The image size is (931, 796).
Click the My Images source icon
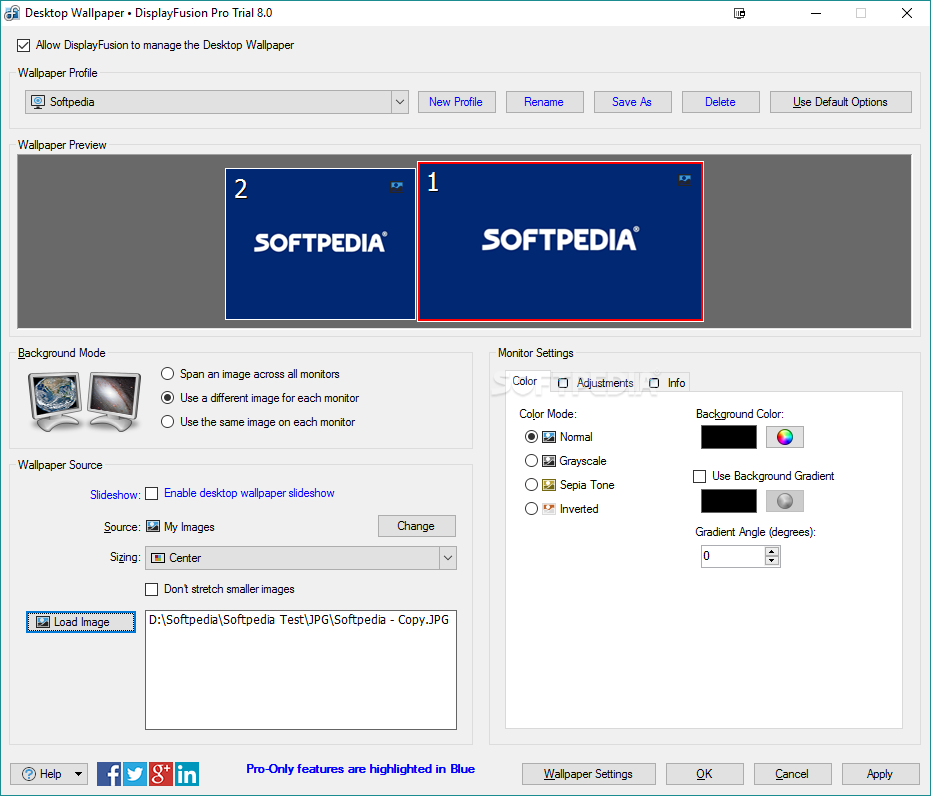153,526
